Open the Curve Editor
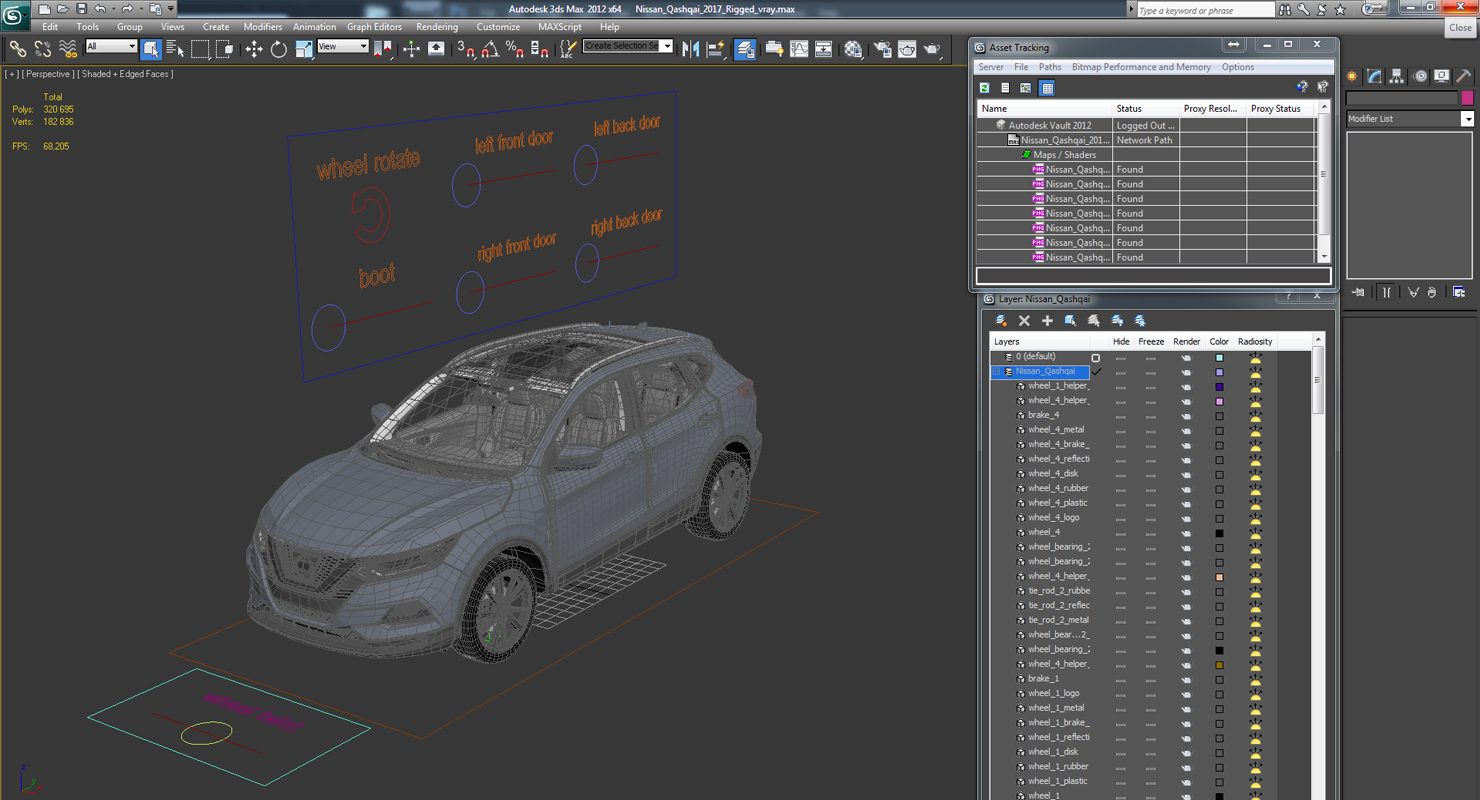This screenshot has width=1480, height=800. click(x=799, y=48)
